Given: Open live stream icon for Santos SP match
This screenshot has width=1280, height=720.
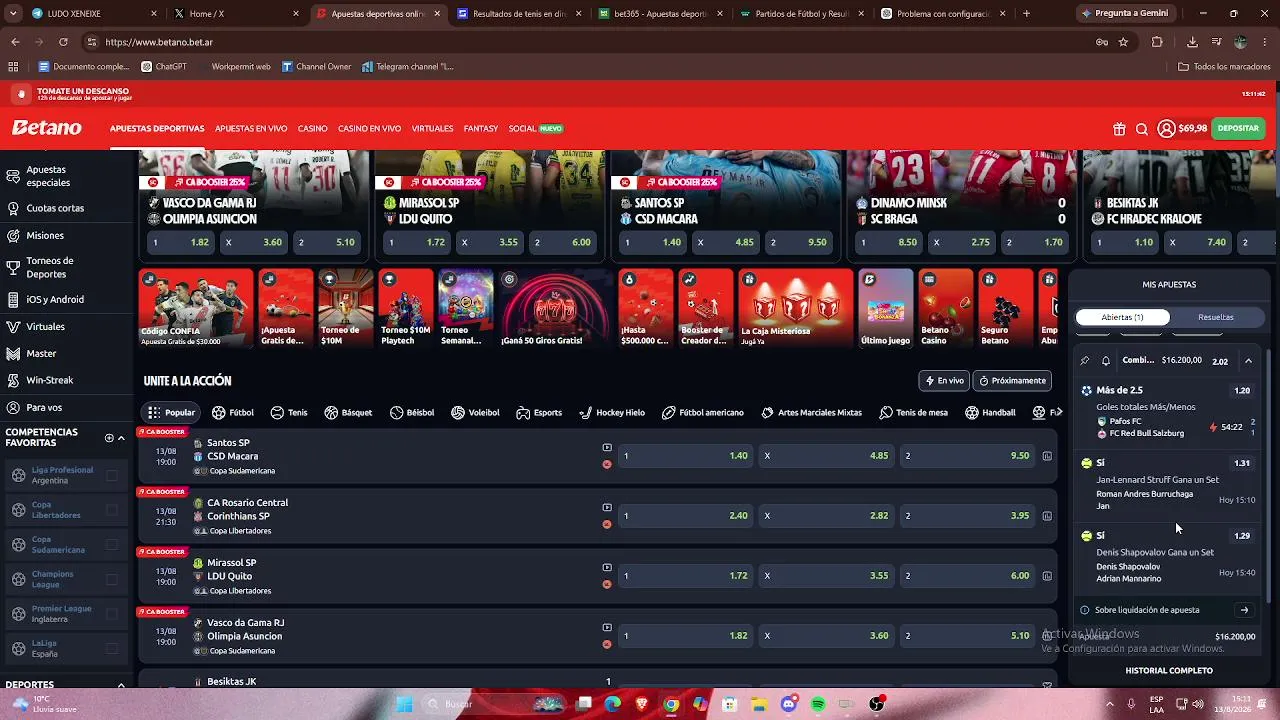Looking at the screenshot, I should pyautogui.click(x=607, y=448).
